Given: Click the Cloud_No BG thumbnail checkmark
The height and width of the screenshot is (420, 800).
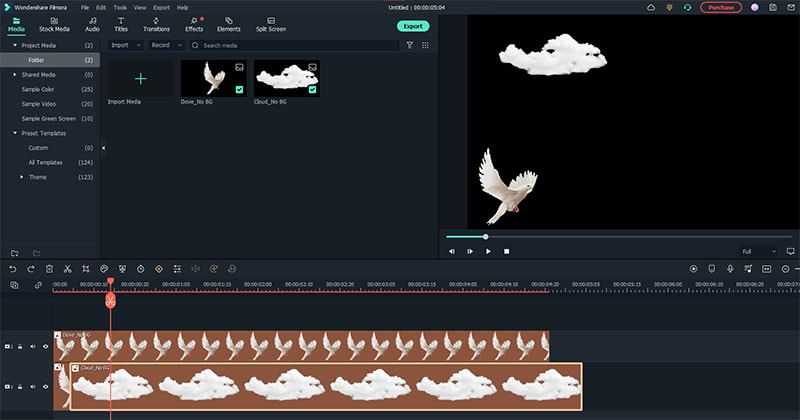Looking at the screenshot, I should click(x=312, y=90).
